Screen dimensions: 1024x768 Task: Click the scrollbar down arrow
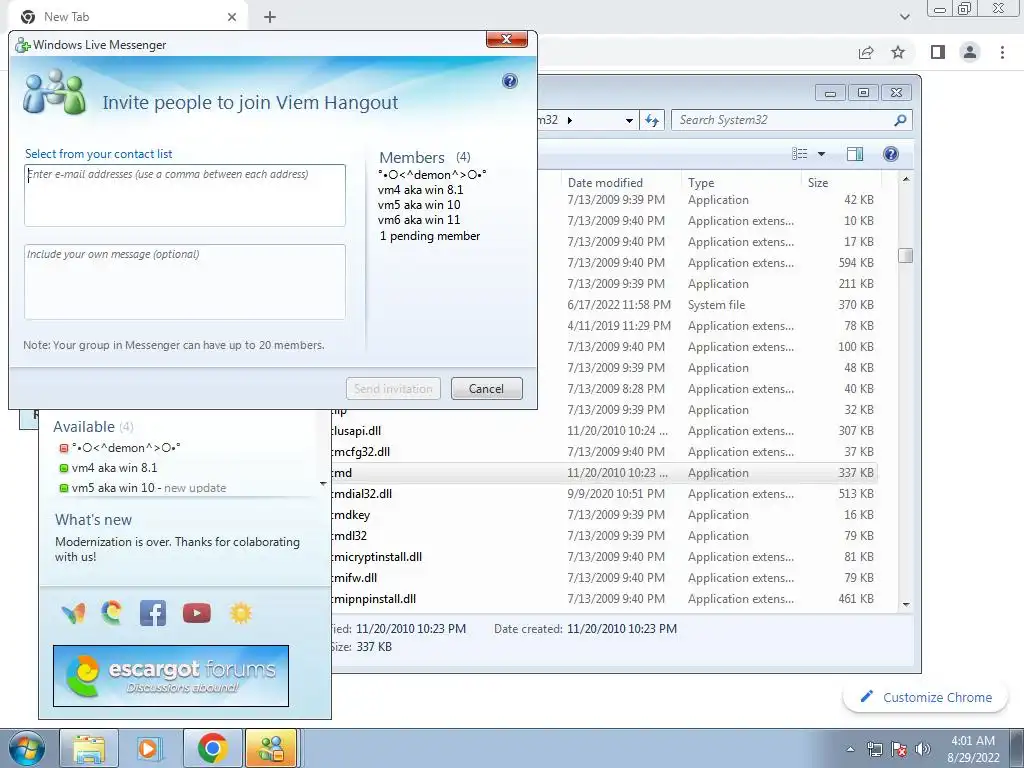click(906, 605)
